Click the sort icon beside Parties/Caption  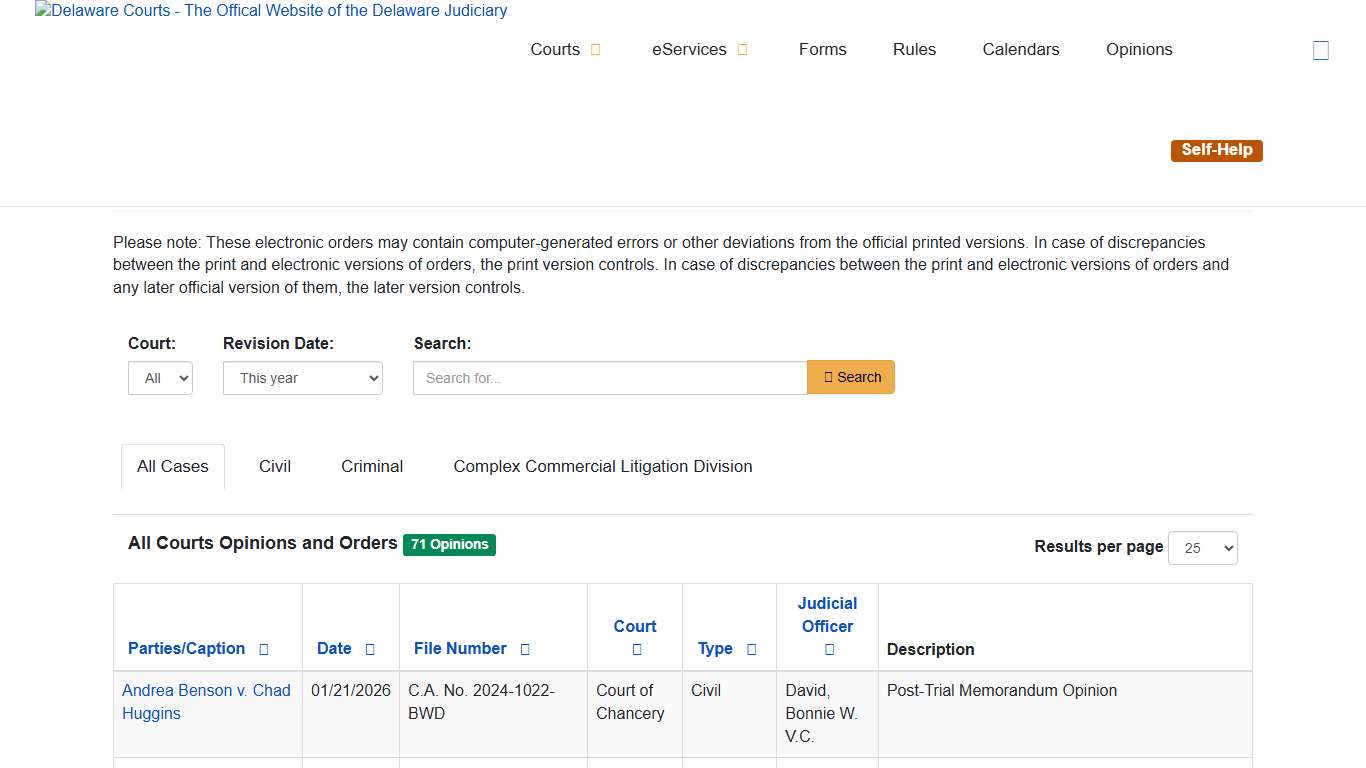tap(264, 649)
